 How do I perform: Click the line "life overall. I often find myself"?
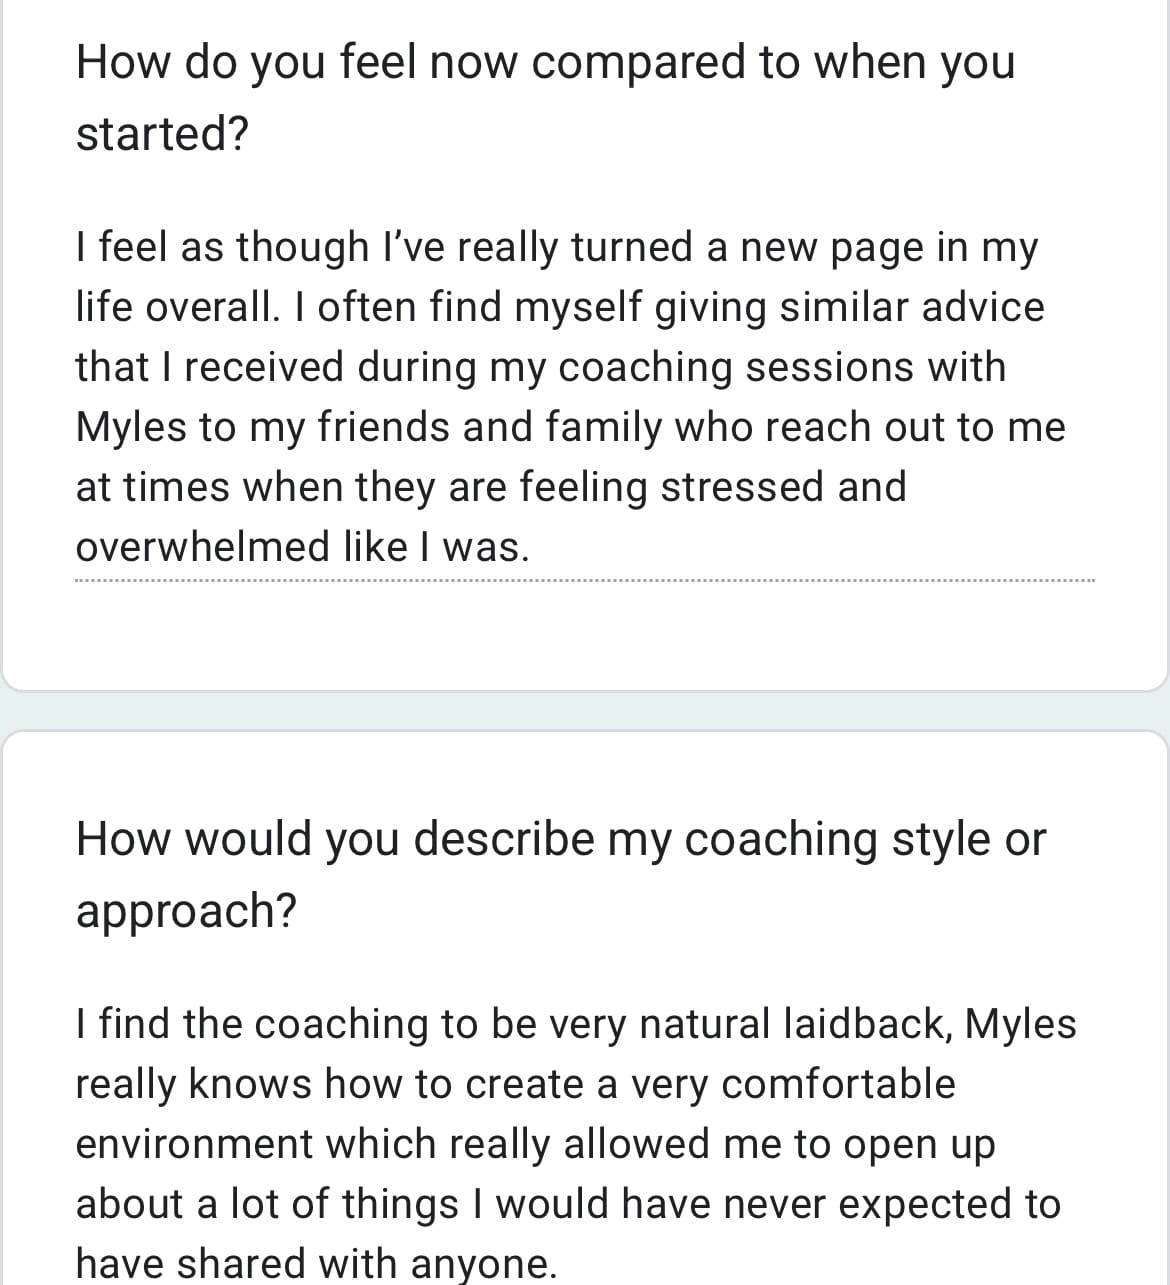pos(559,307)
